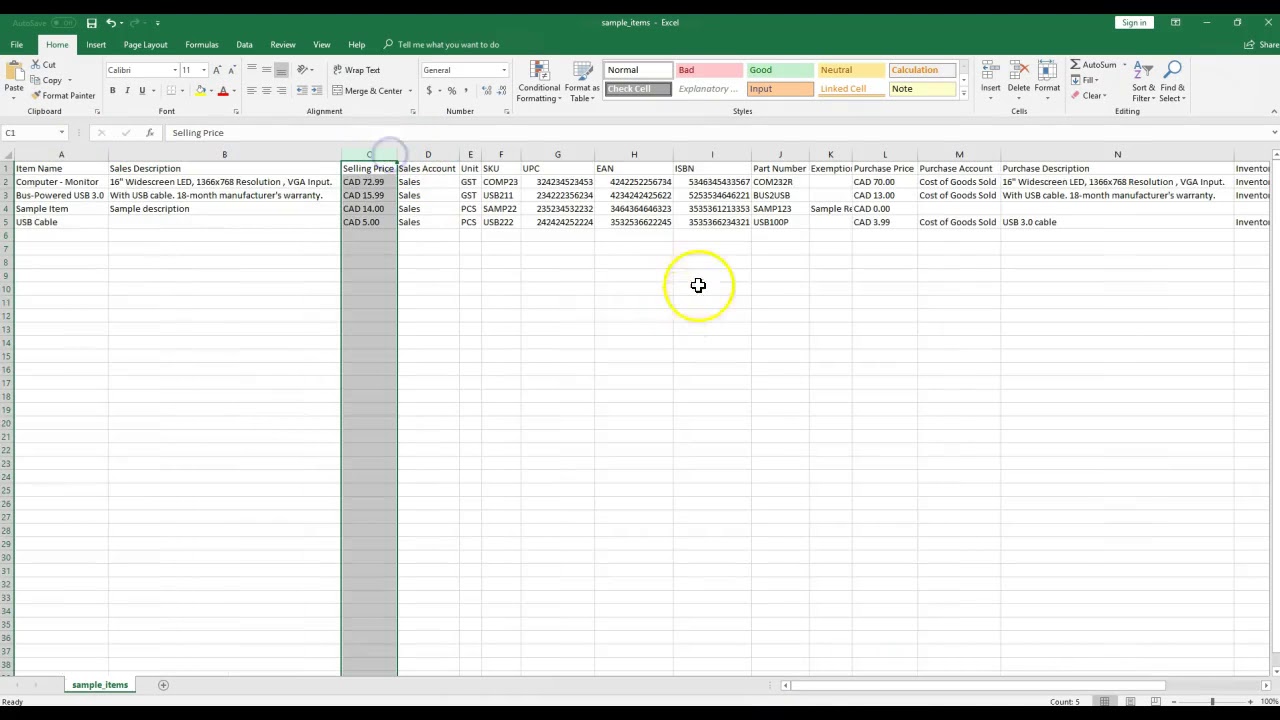The height and width of the screenshot is (720, 1280).
Task: Expand the Clear dropdown
Action: click(x=1104, y=96)
